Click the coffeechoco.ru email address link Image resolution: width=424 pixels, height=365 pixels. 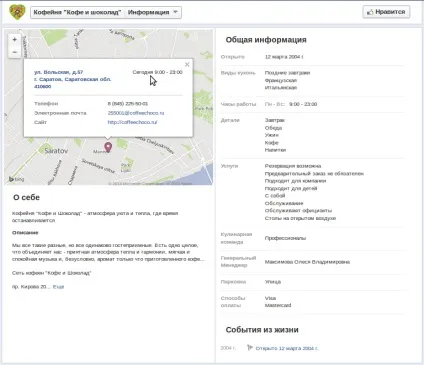click(x=136, y=113)
